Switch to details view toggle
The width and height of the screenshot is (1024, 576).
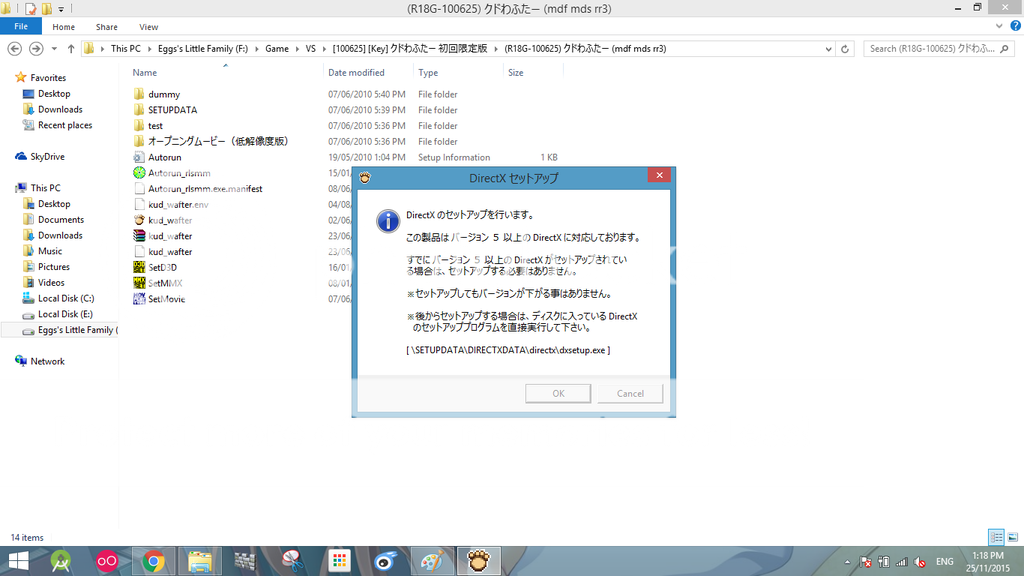(x=996, y=537)
